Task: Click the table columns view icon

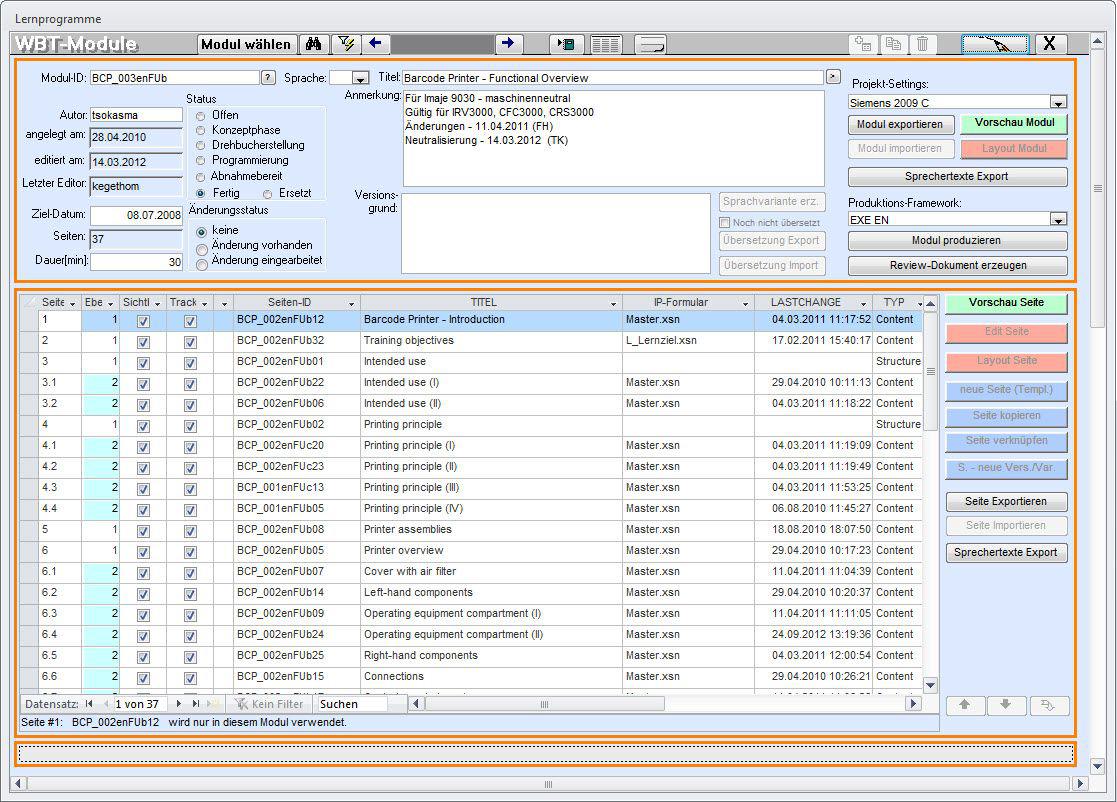Action: (x=605, y=44)
